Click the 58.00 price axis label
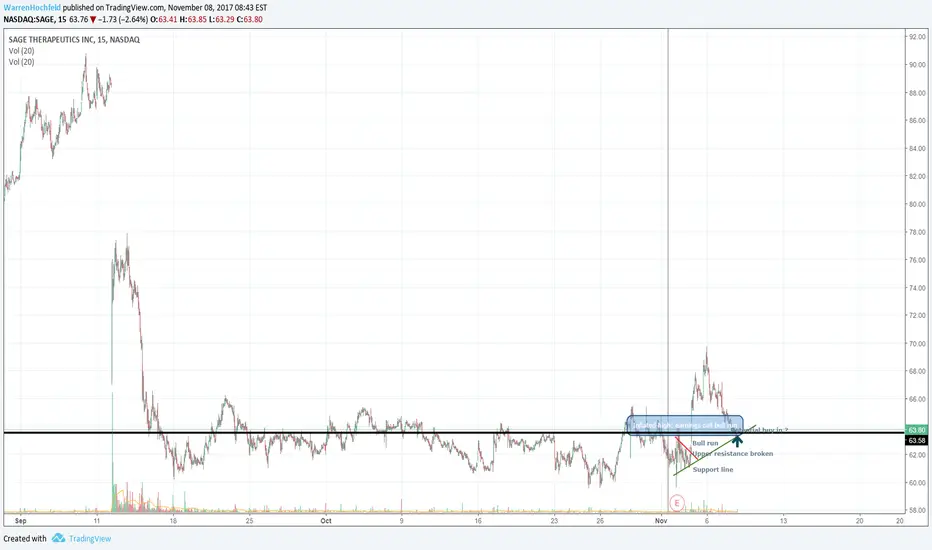This screenshot has height=550, width=932. click(917, 511)
